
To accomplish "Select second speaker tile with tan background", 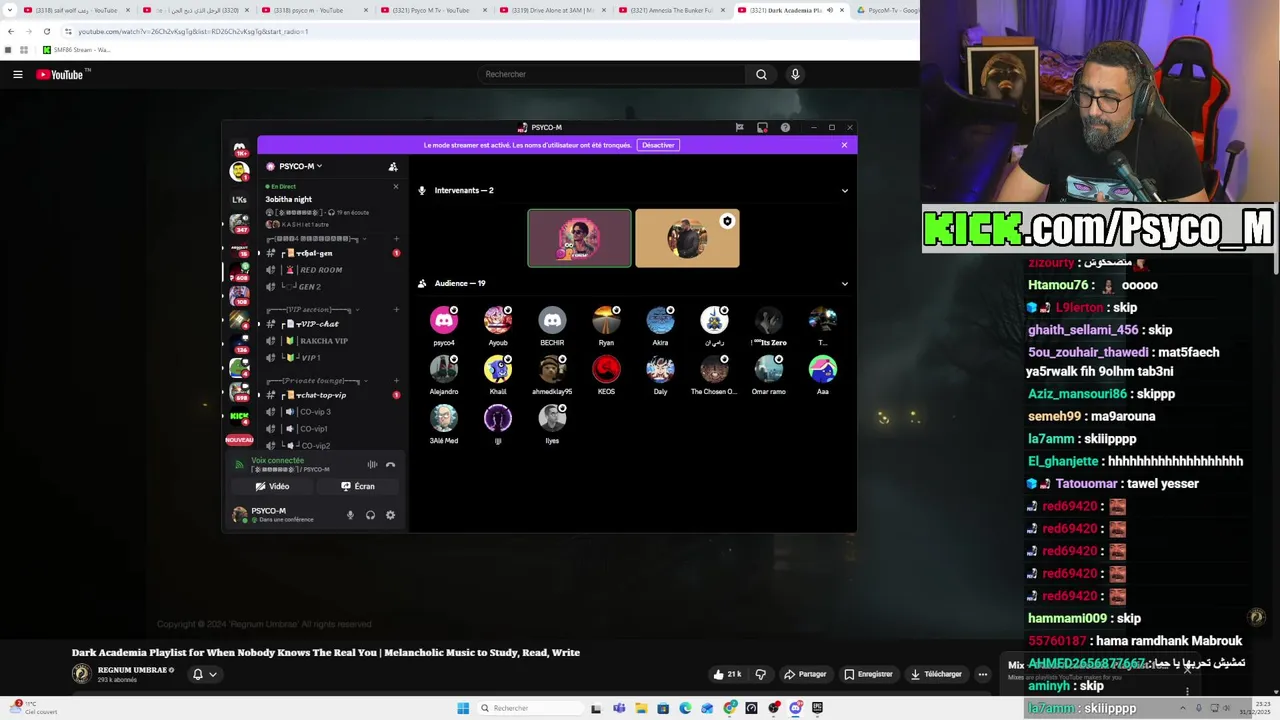I will tap(687, 238).
